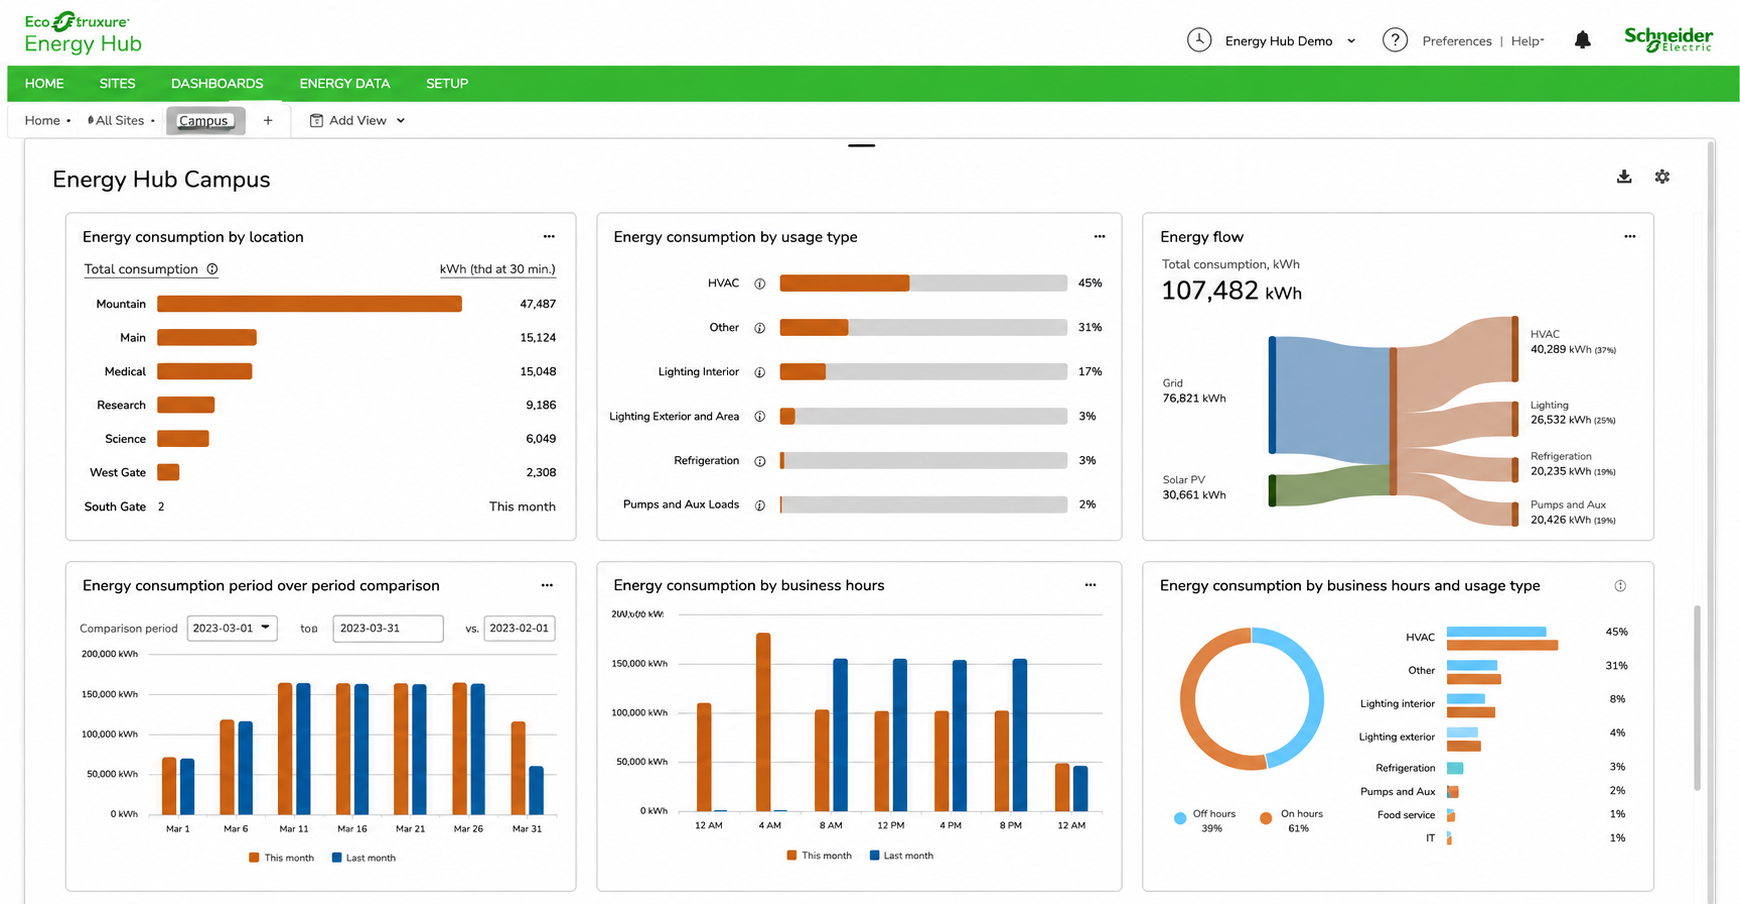Screen dimensions: 1740x904
Task: Click the clock icon beside Energy Hub Demo
Action: 1199,40
